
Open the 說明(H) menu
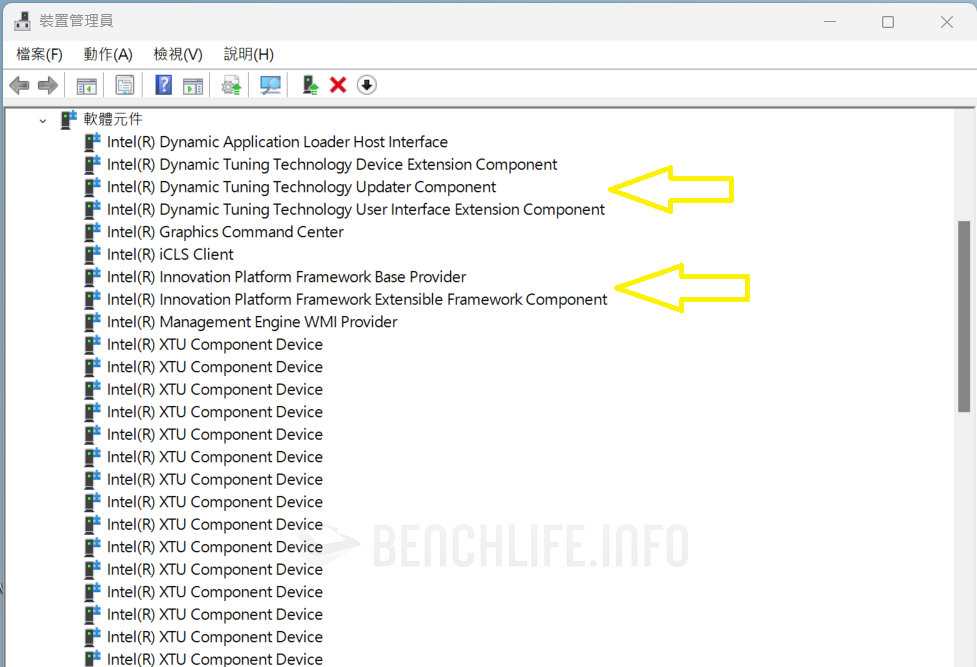coord(246,54)
